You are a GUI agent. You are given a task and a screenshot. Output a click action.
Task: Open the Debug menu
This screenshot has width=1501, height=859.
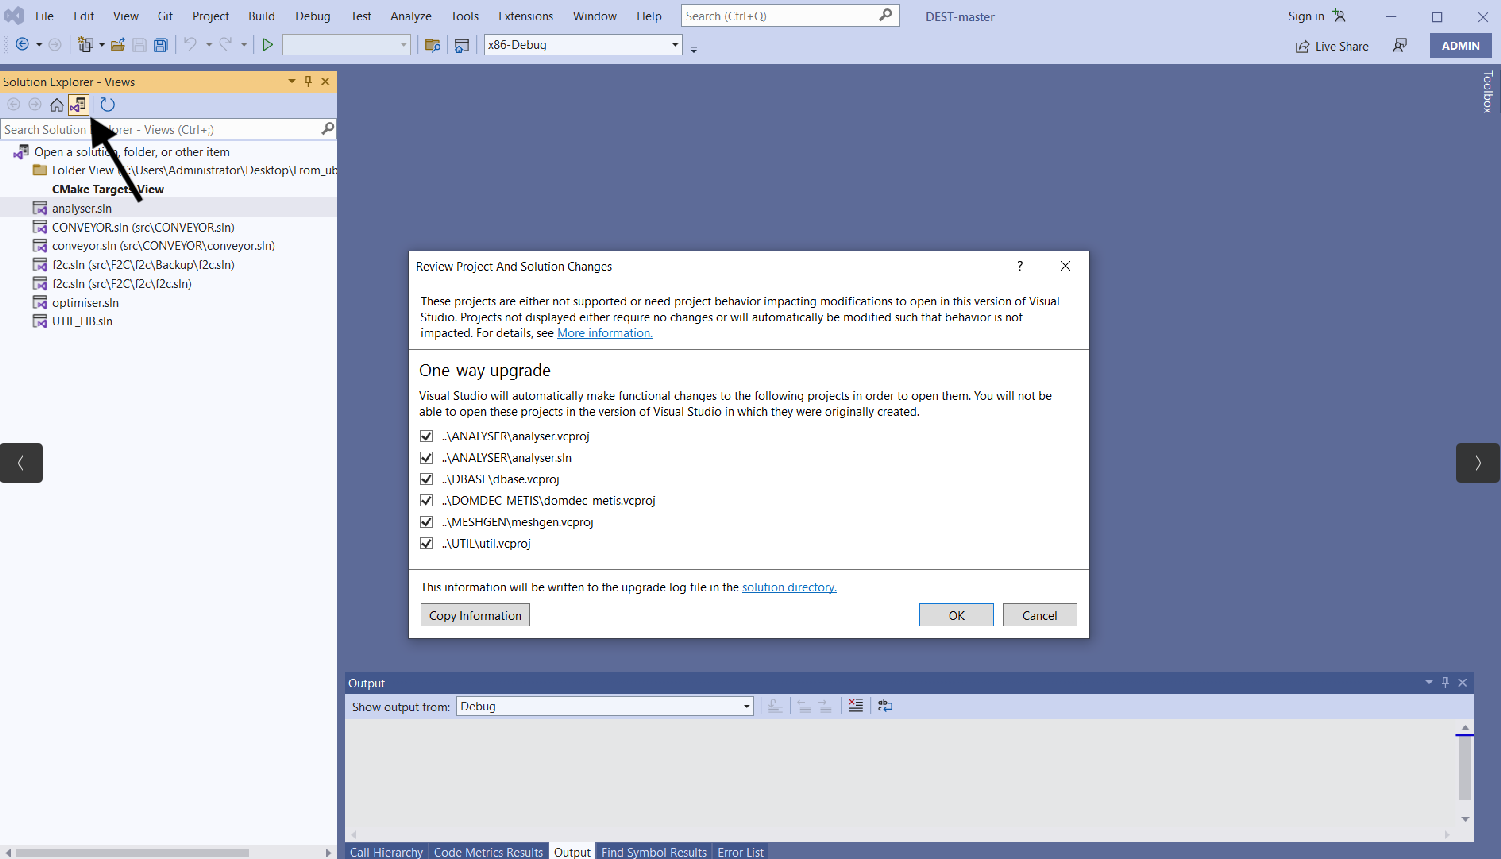(312, 16)
